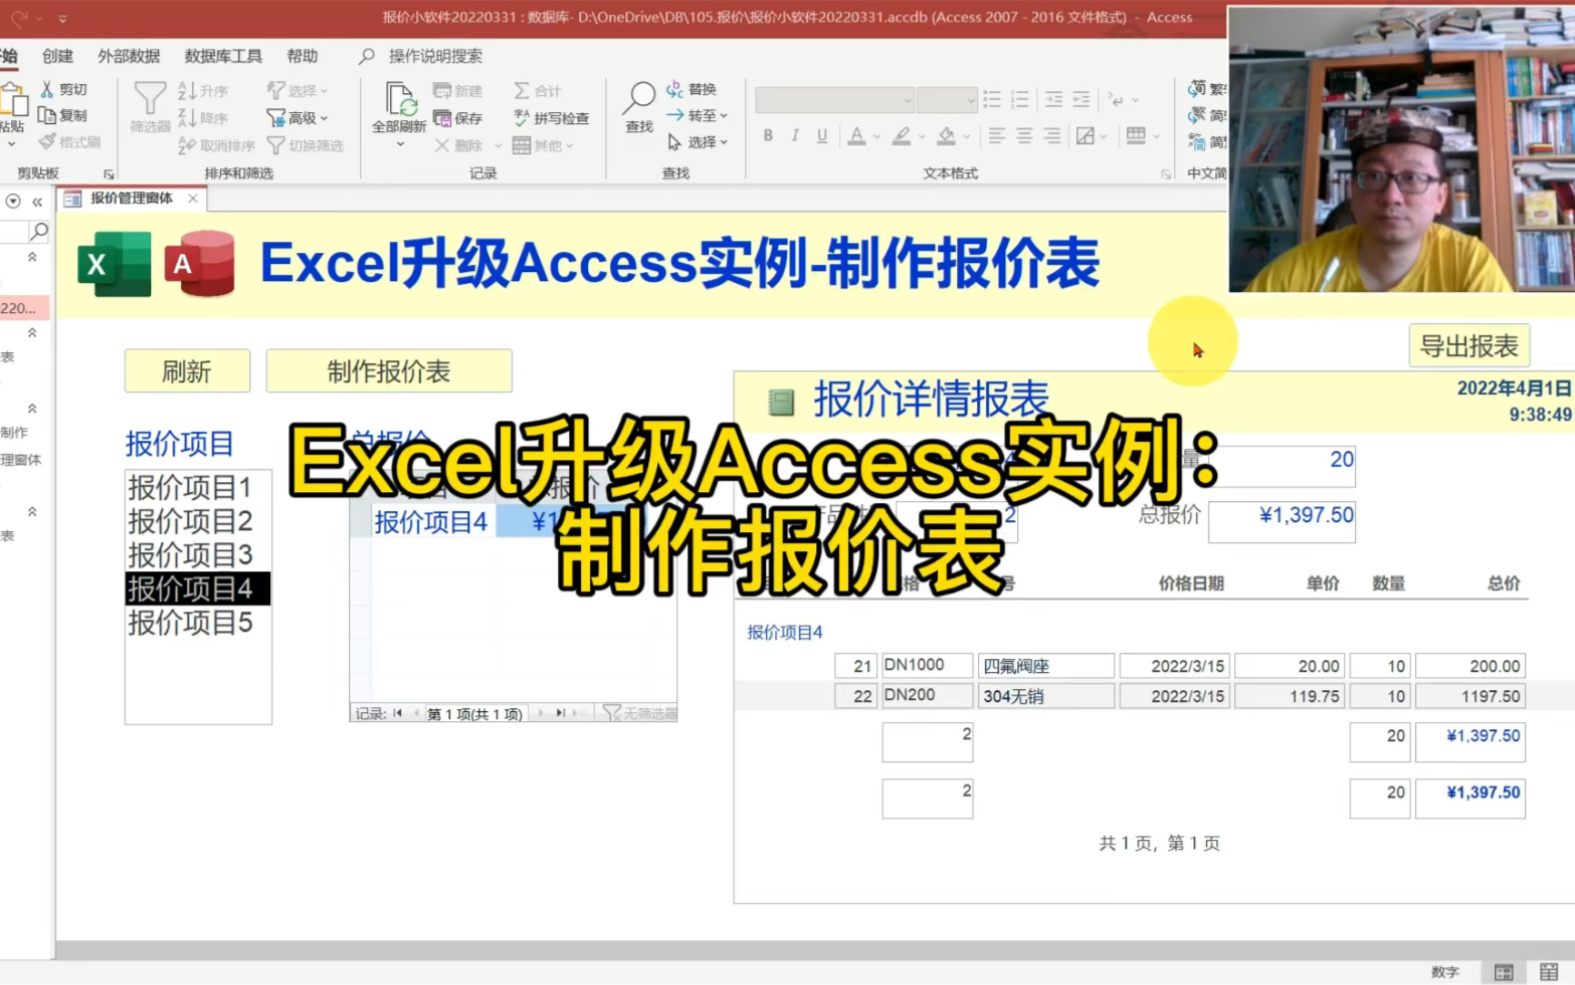This screenshot has width=1575, height=985.
Task: Sort ascending with 升序
Action: [203, 90]
